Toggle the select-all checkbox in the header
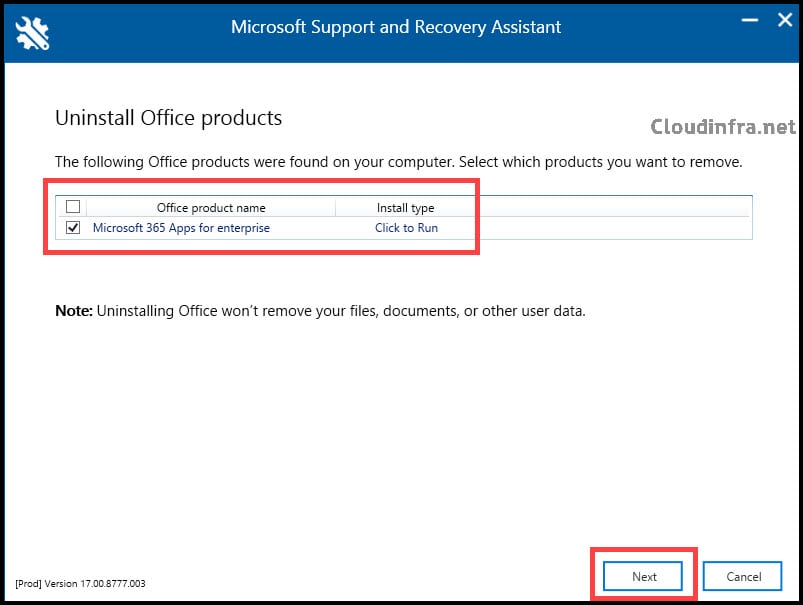Image resolution: width=803 pixels, height=605 pixels. 73,206
